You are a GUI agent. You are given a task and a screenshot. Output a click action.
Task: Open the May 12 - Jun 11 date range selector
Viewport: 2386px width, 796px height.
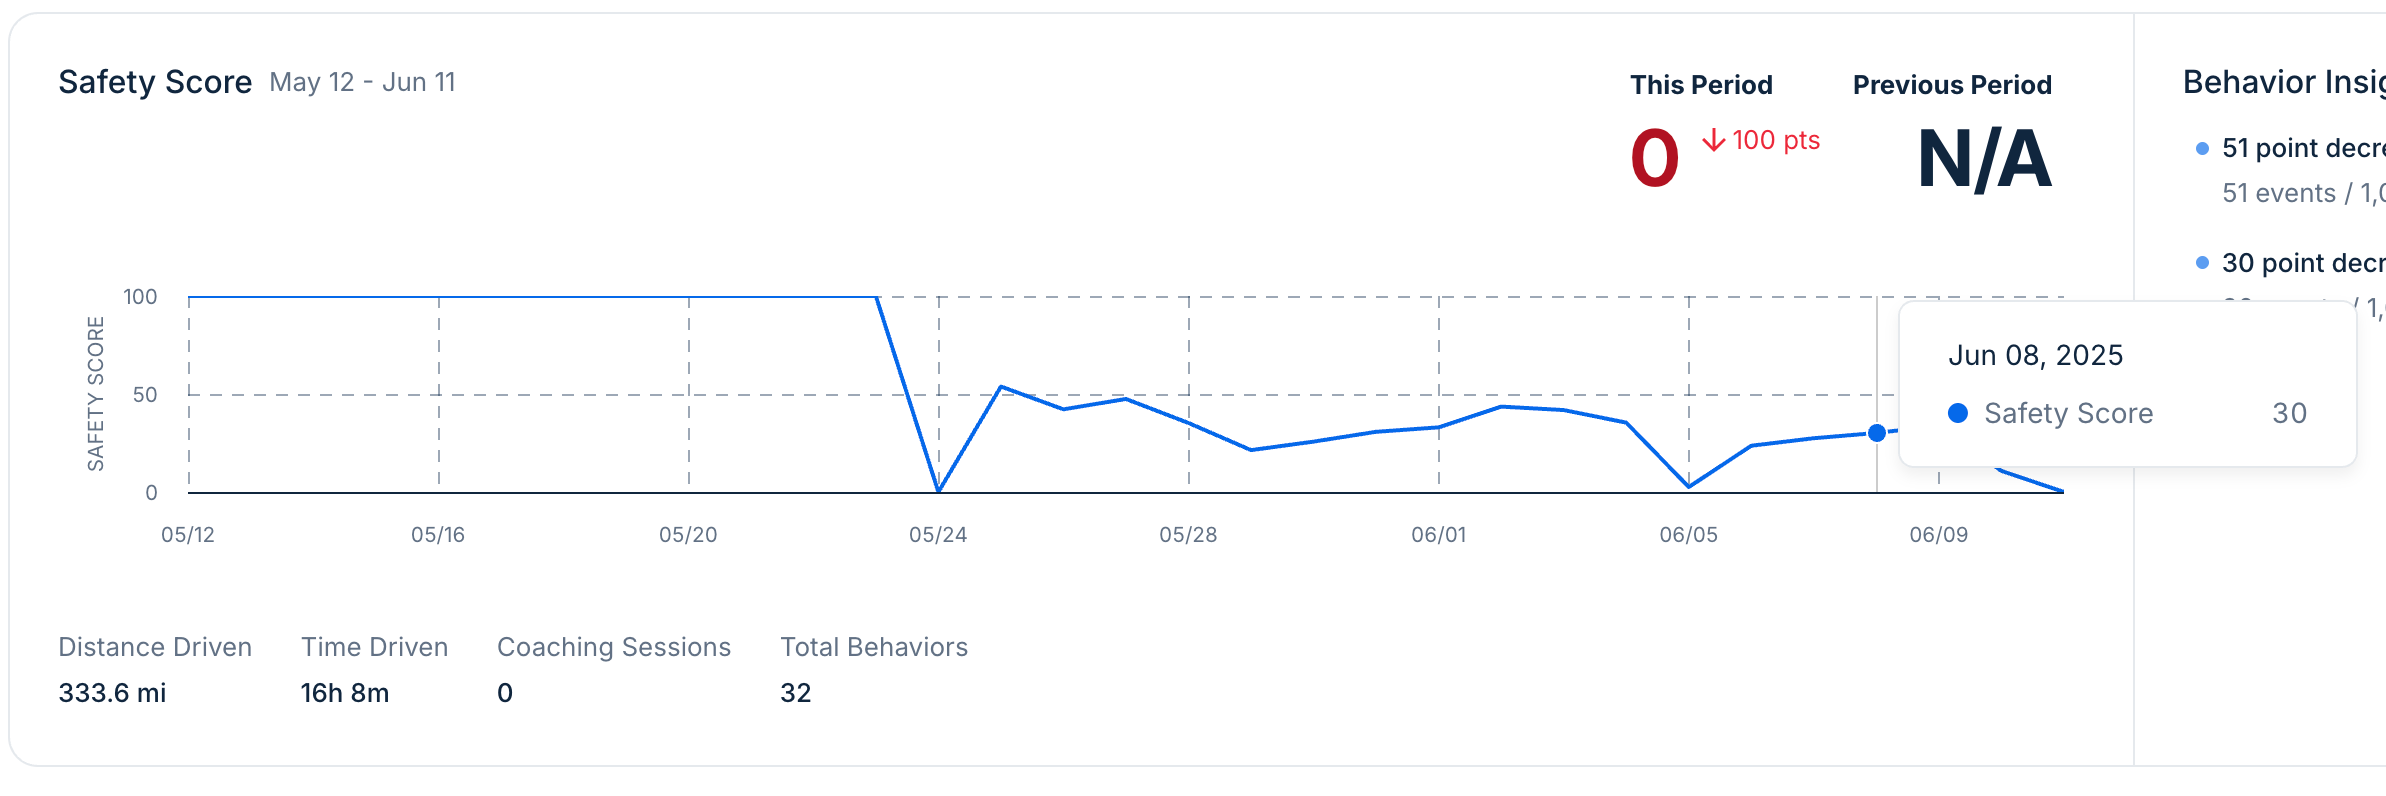[x=364, y=82]
